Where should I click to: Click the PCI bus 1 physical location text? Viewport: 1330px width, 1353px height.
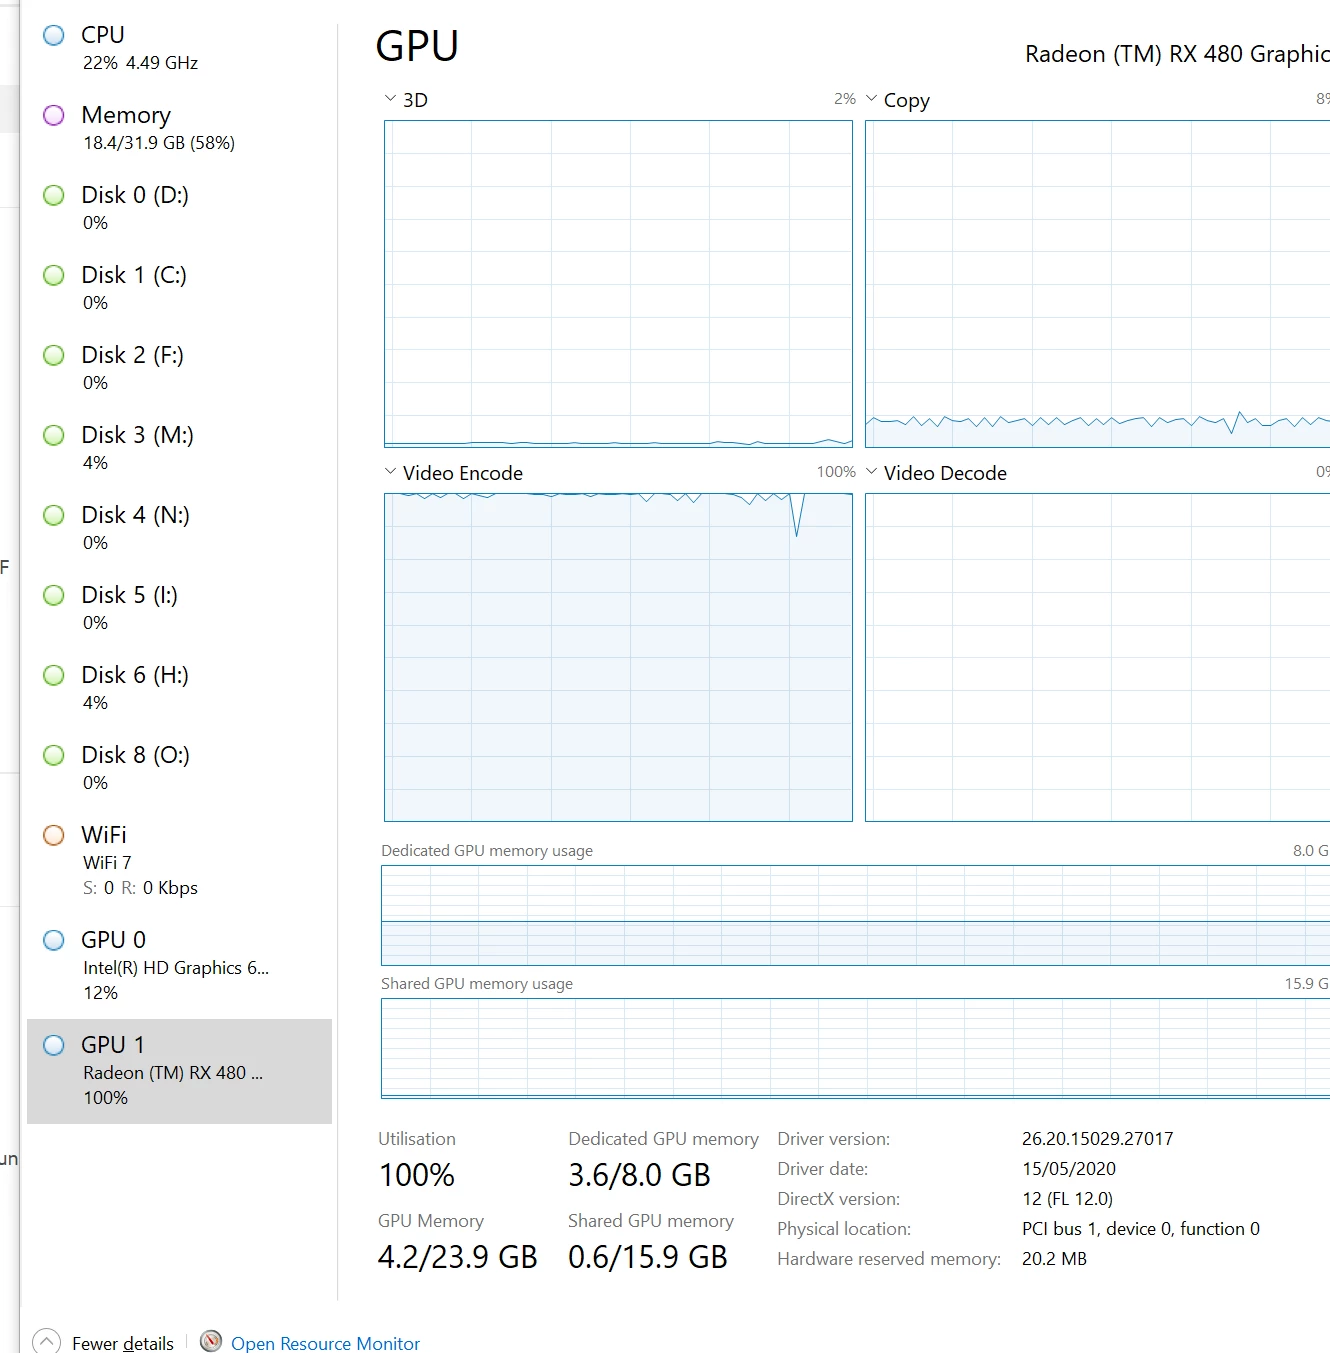[x=1140, y=1229]
